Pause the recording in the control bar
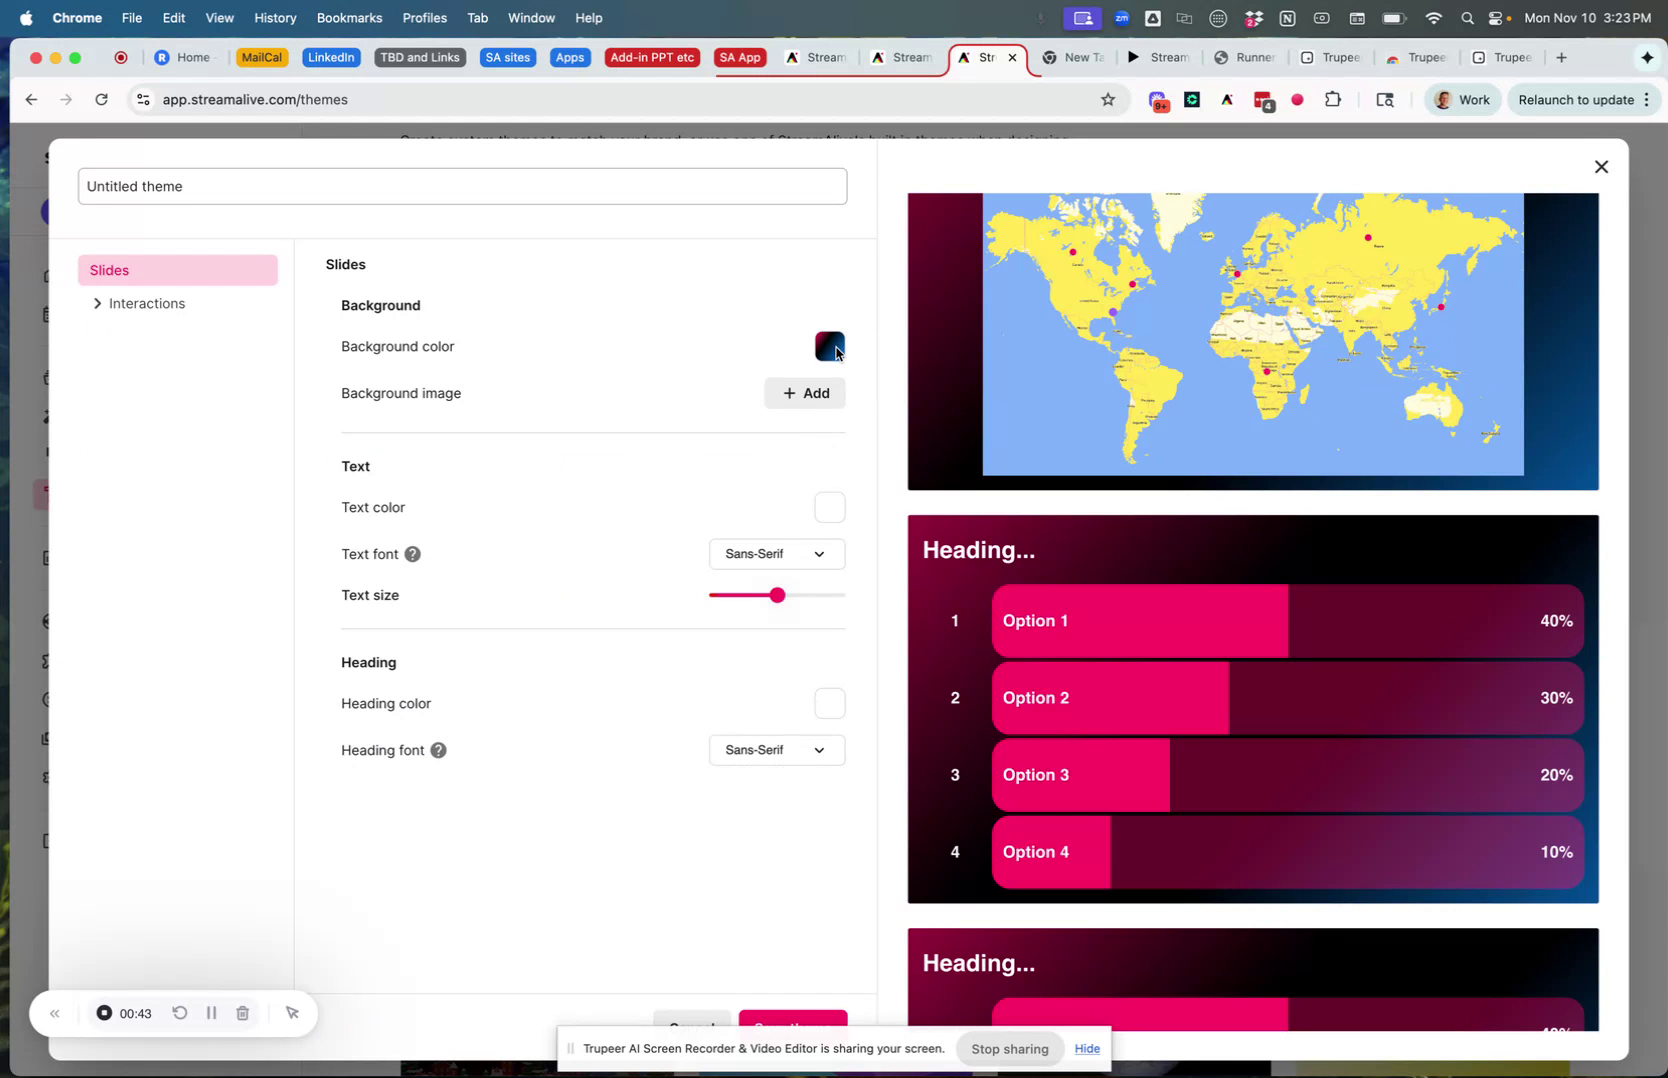This screenshot has width=1668, height=1078. coord(211,1013)
